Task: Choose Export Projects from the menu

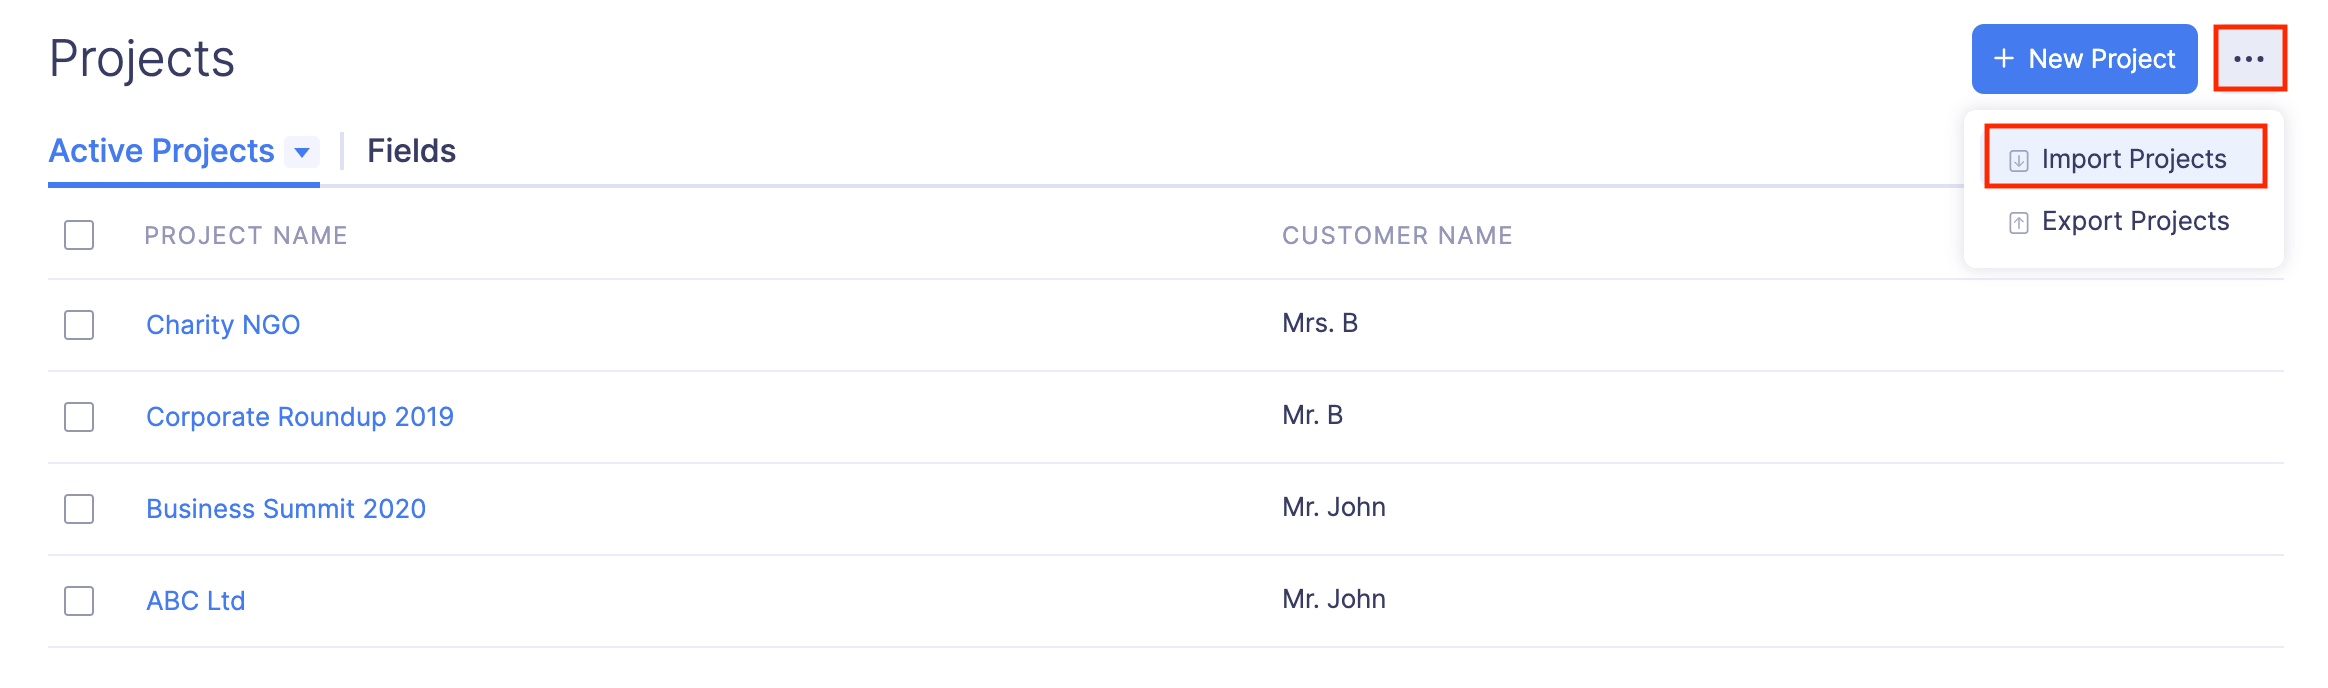Action: [2135, 221]
